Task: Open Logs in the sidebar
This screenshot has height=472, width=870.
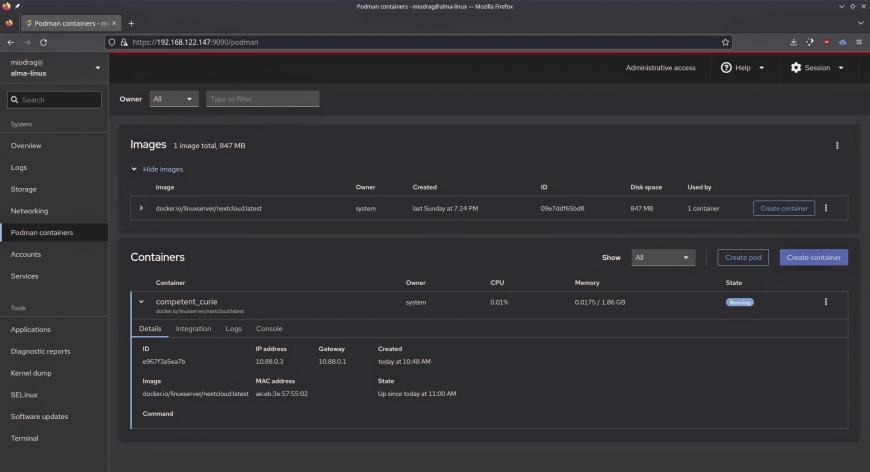Action: pyautogui.click(x=54, y=167)
